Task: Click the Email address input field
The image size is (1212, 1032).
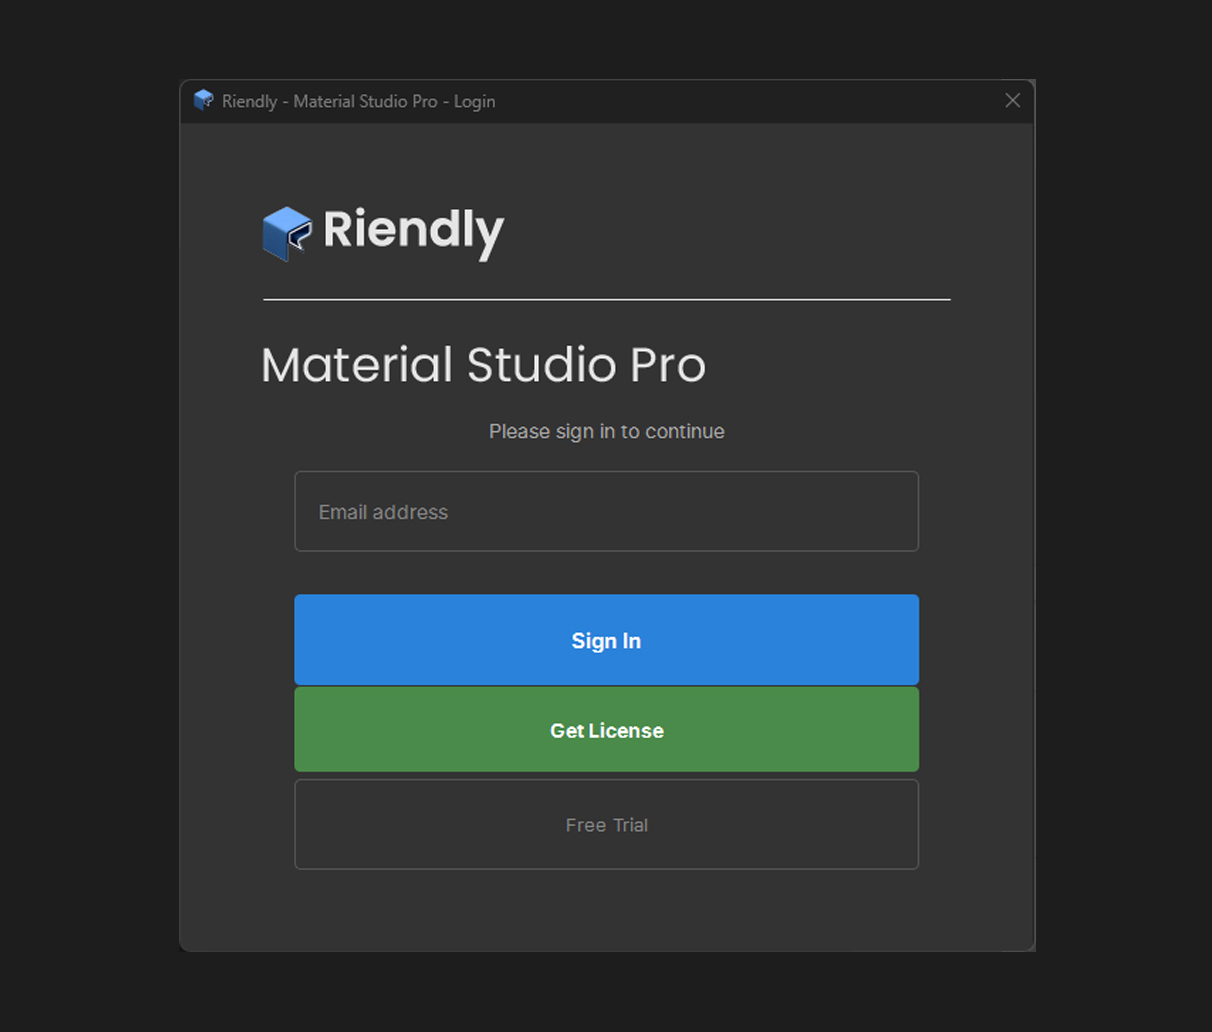Action: 606,511
